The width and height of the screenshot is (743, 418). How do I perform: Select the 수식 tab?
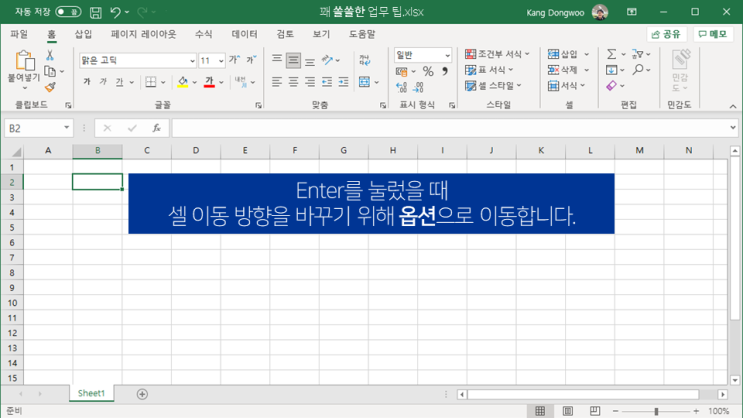(x=203, y=34)
